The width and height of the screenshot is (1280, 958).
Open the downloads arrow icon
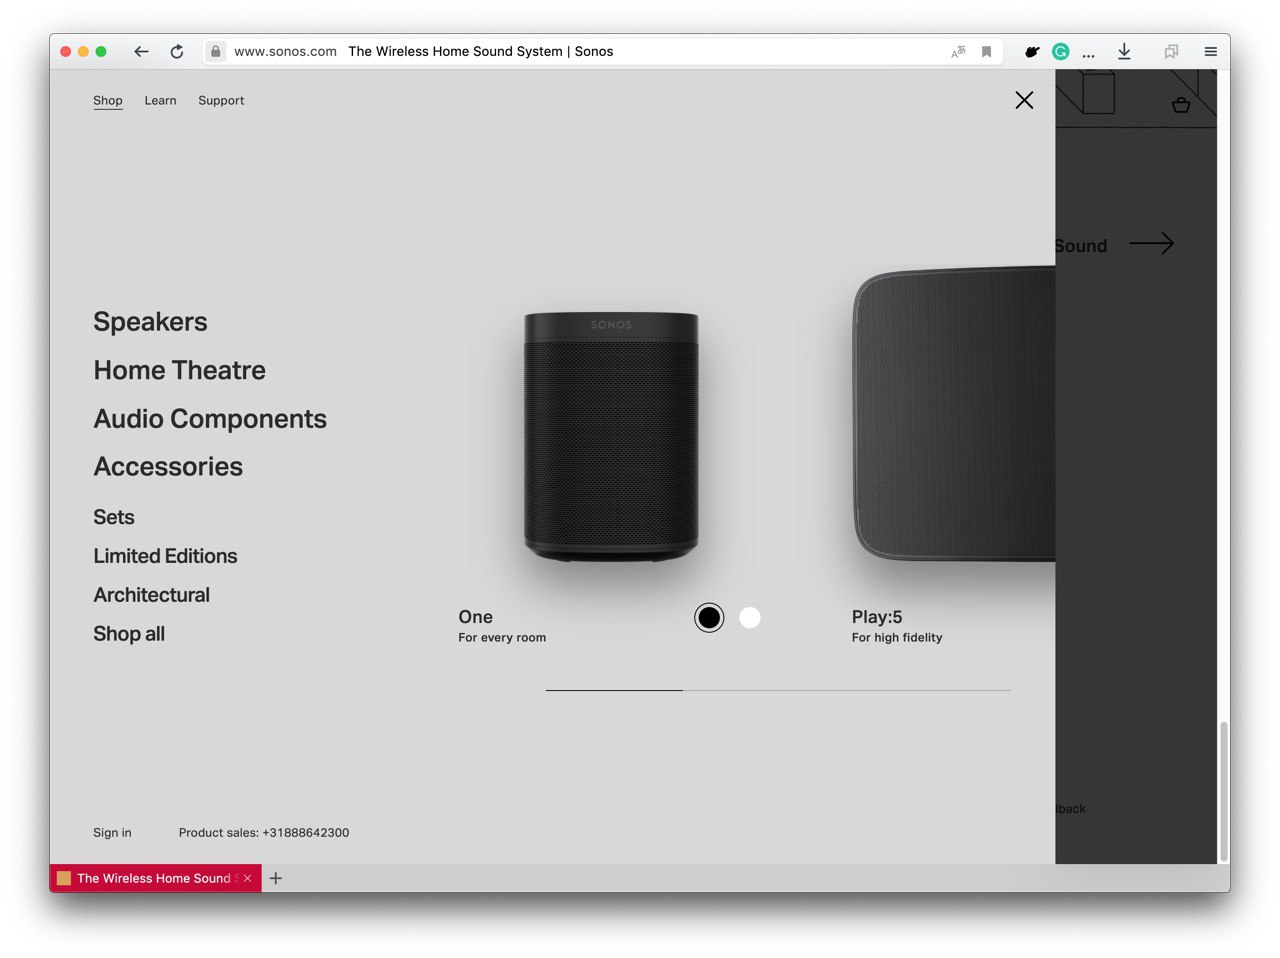pyautogui.click(x=1124, y=52)
